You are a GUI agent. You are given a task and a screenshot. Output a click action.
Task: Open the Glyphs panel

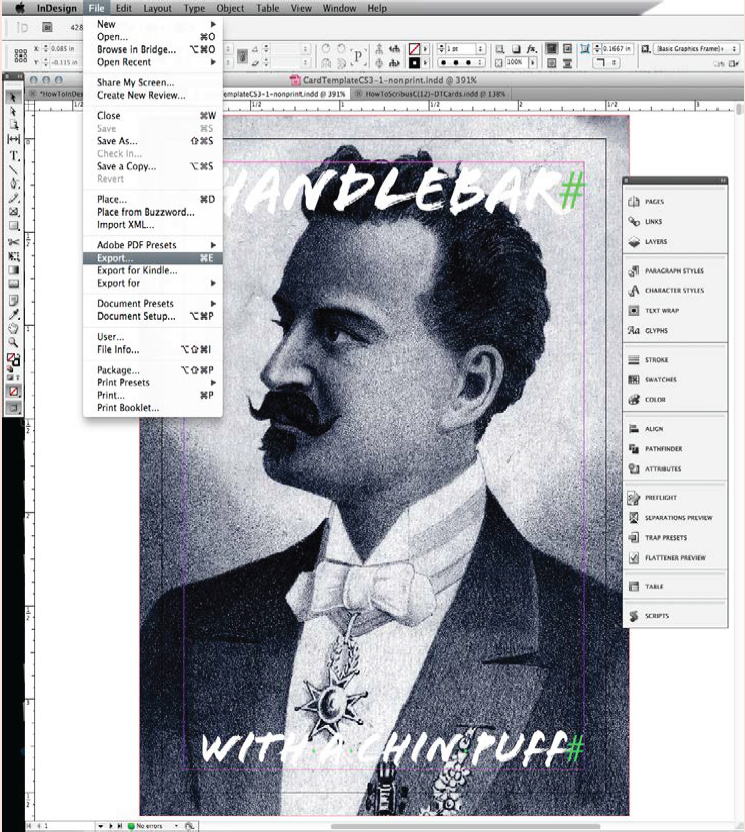pyautogui.click(x=656, y=331)
